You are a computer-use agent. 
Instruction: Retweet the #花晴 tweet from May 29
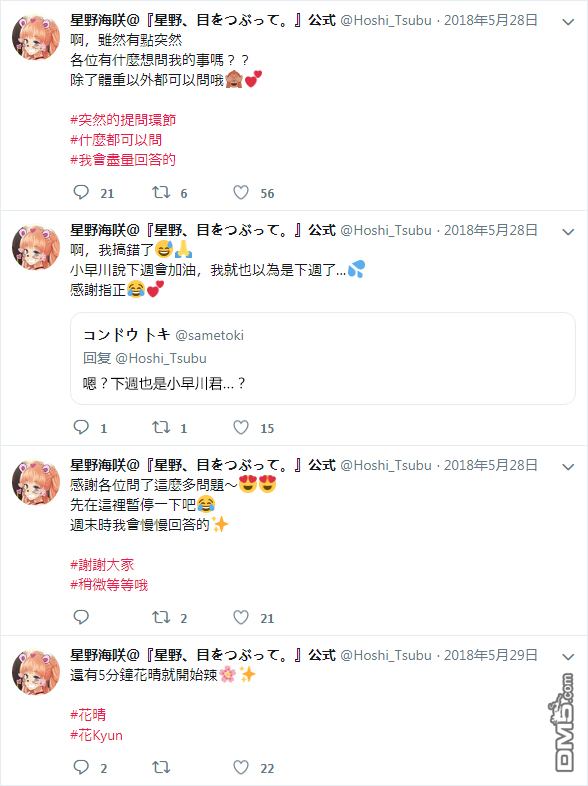[161, 767]
